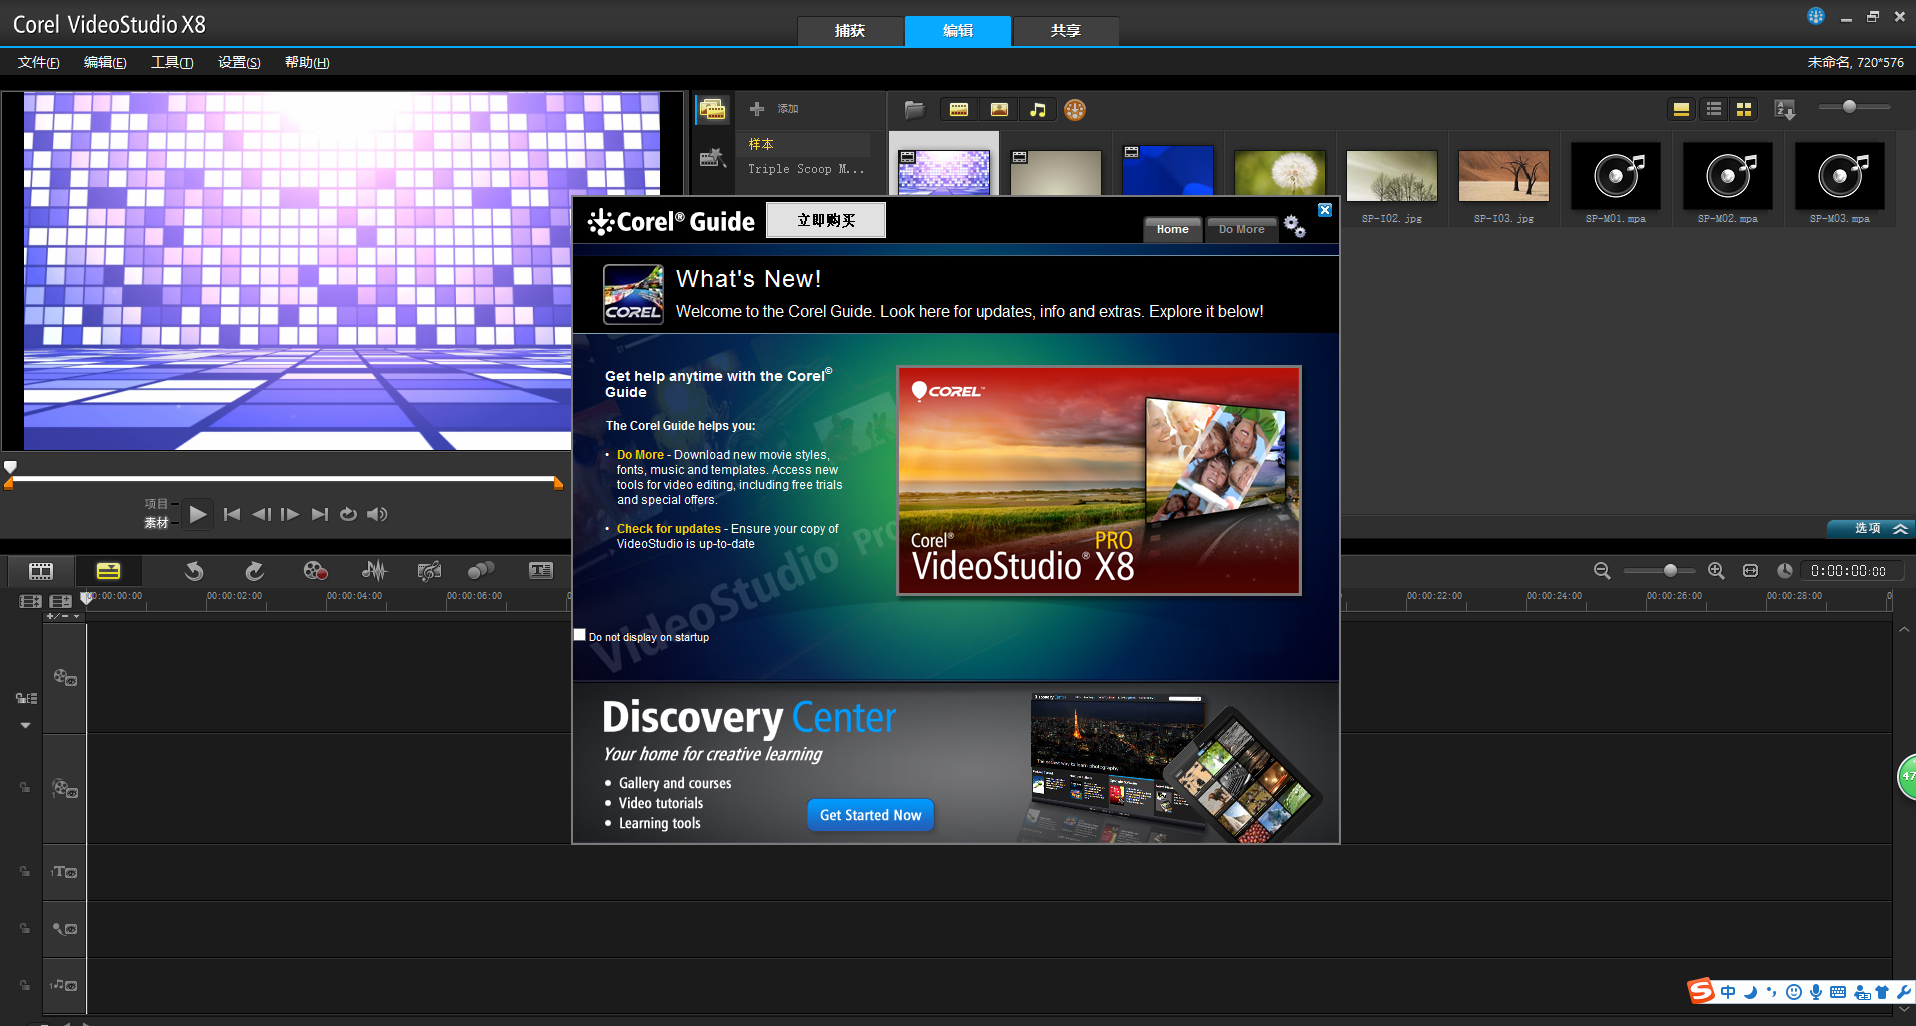This screenshot has width=1916, height=1026.
Task: Zoom out the timeline
Action: (x=1602, y=571)
